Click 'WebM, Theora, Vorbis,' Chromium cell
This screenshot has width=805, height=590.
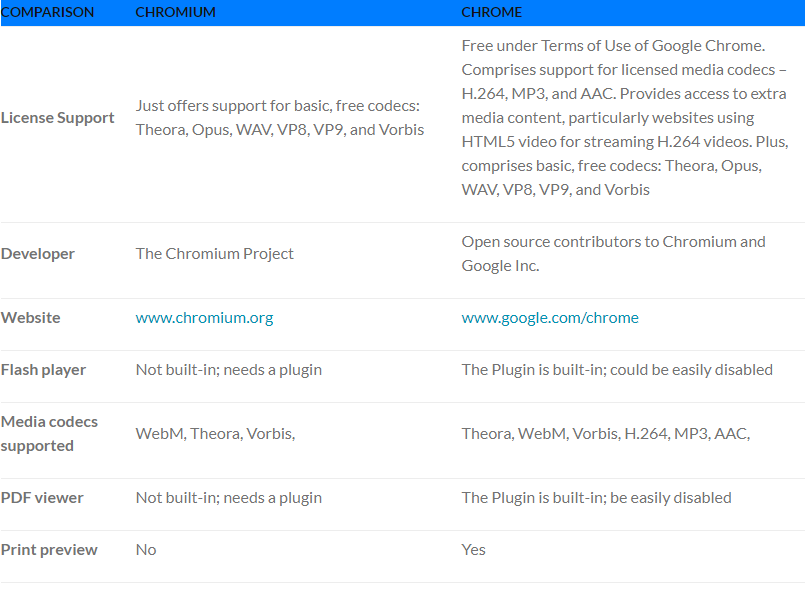216,434
